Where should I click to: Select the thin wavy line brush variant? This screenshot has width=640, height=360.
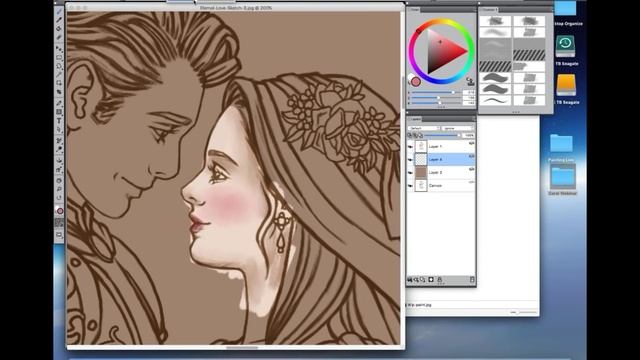[495, 100]
